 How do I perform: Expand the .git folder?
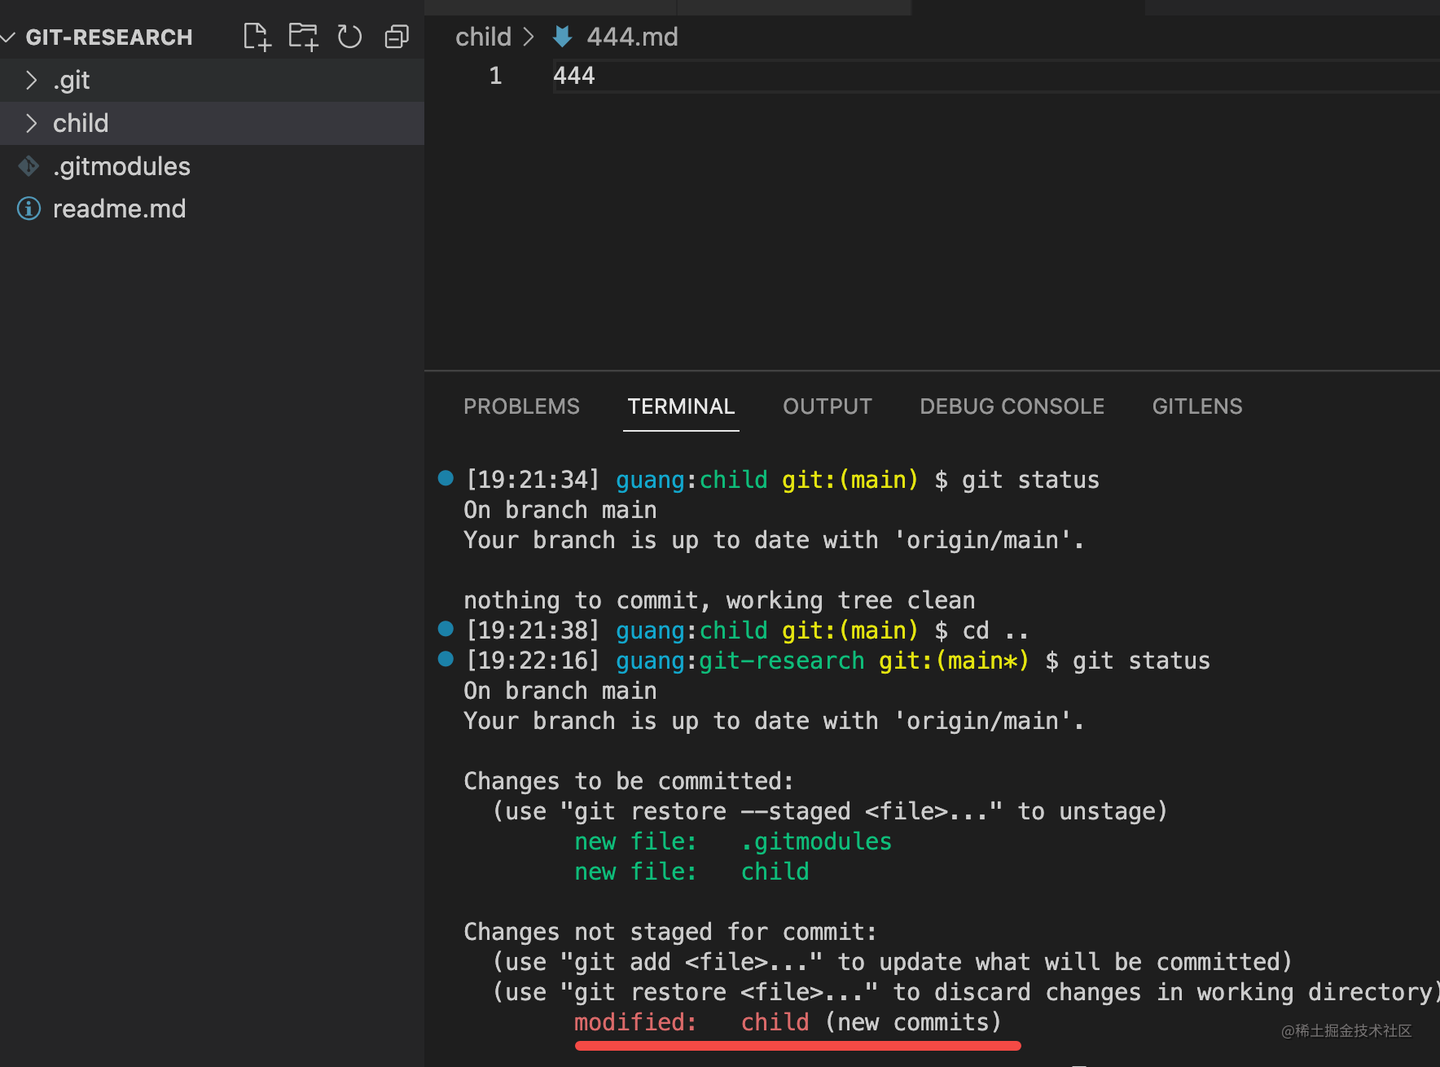tap(32, 80)
